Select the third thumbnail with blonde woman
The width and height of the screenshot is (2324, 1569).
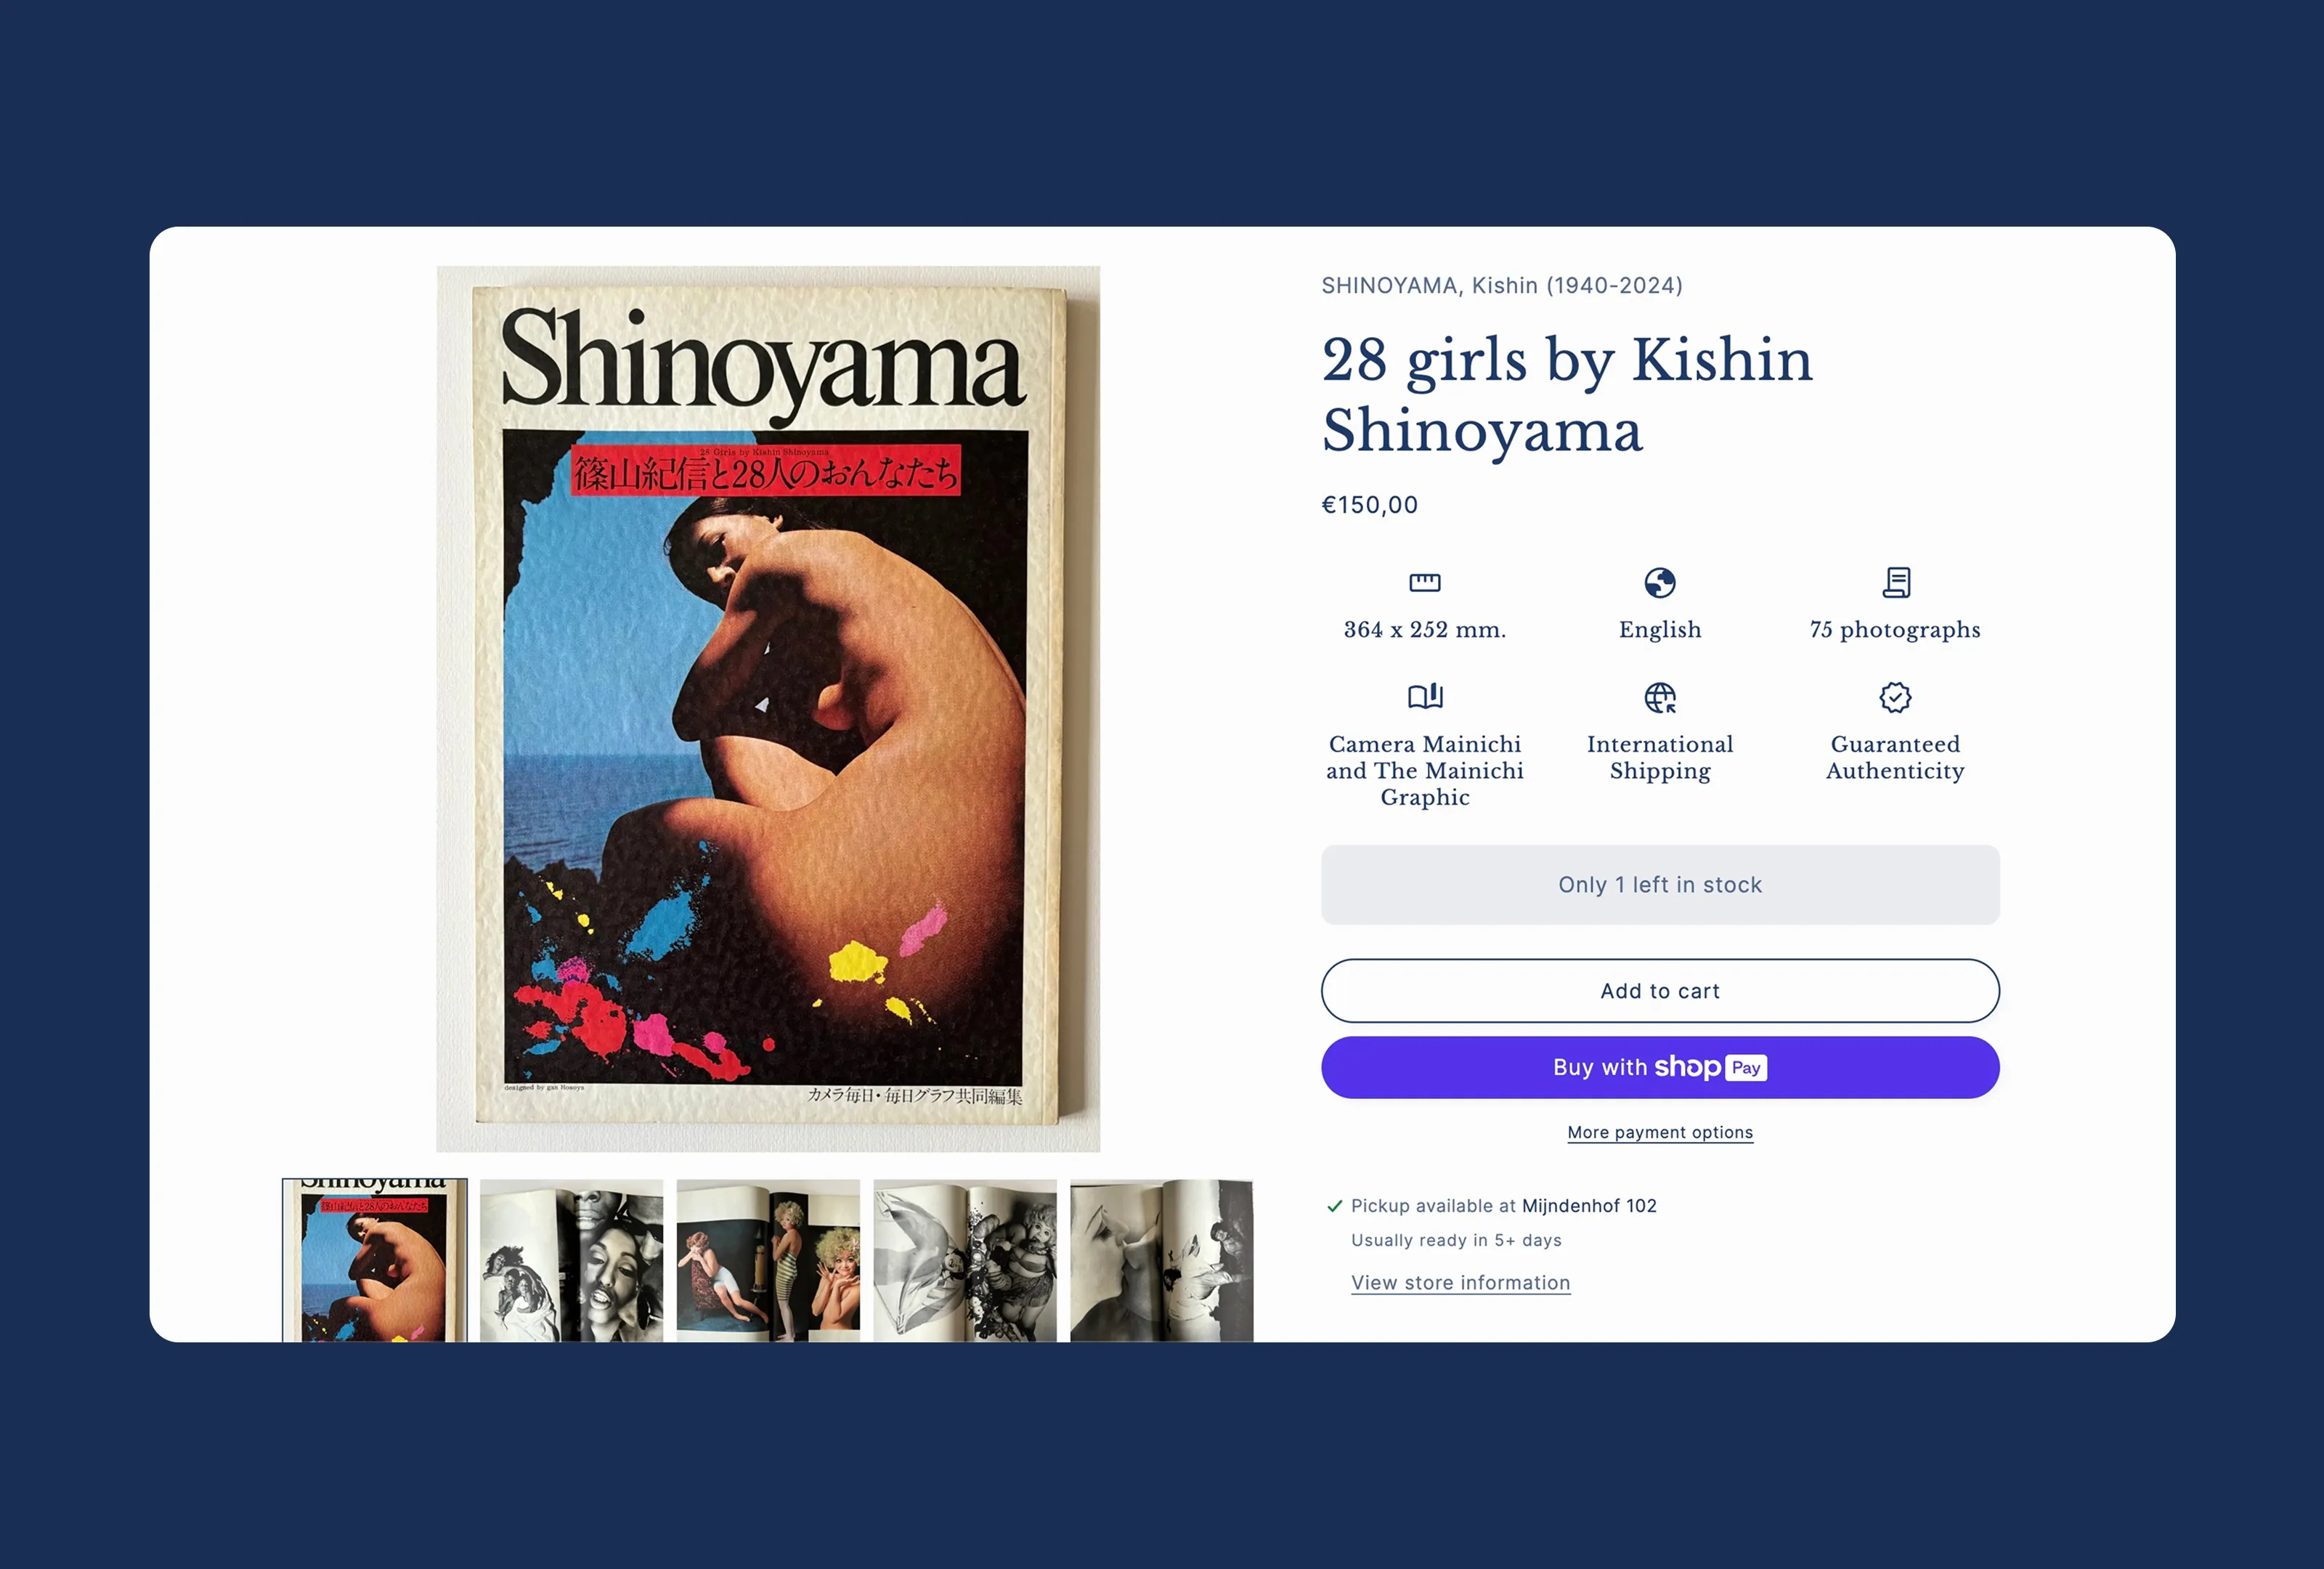[768, 1260]
